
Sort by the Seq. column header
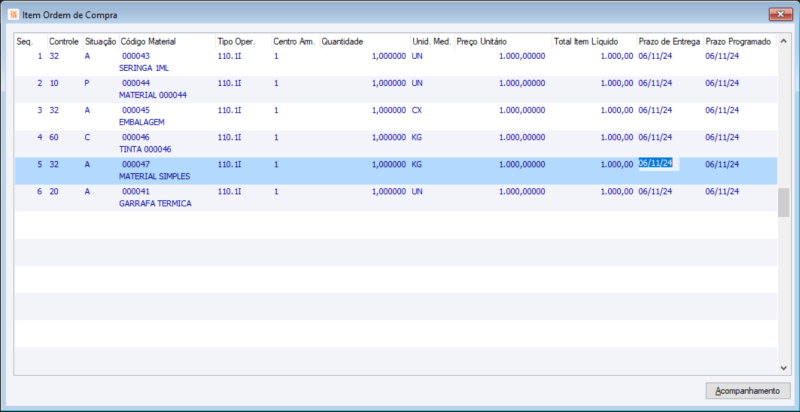31,42
